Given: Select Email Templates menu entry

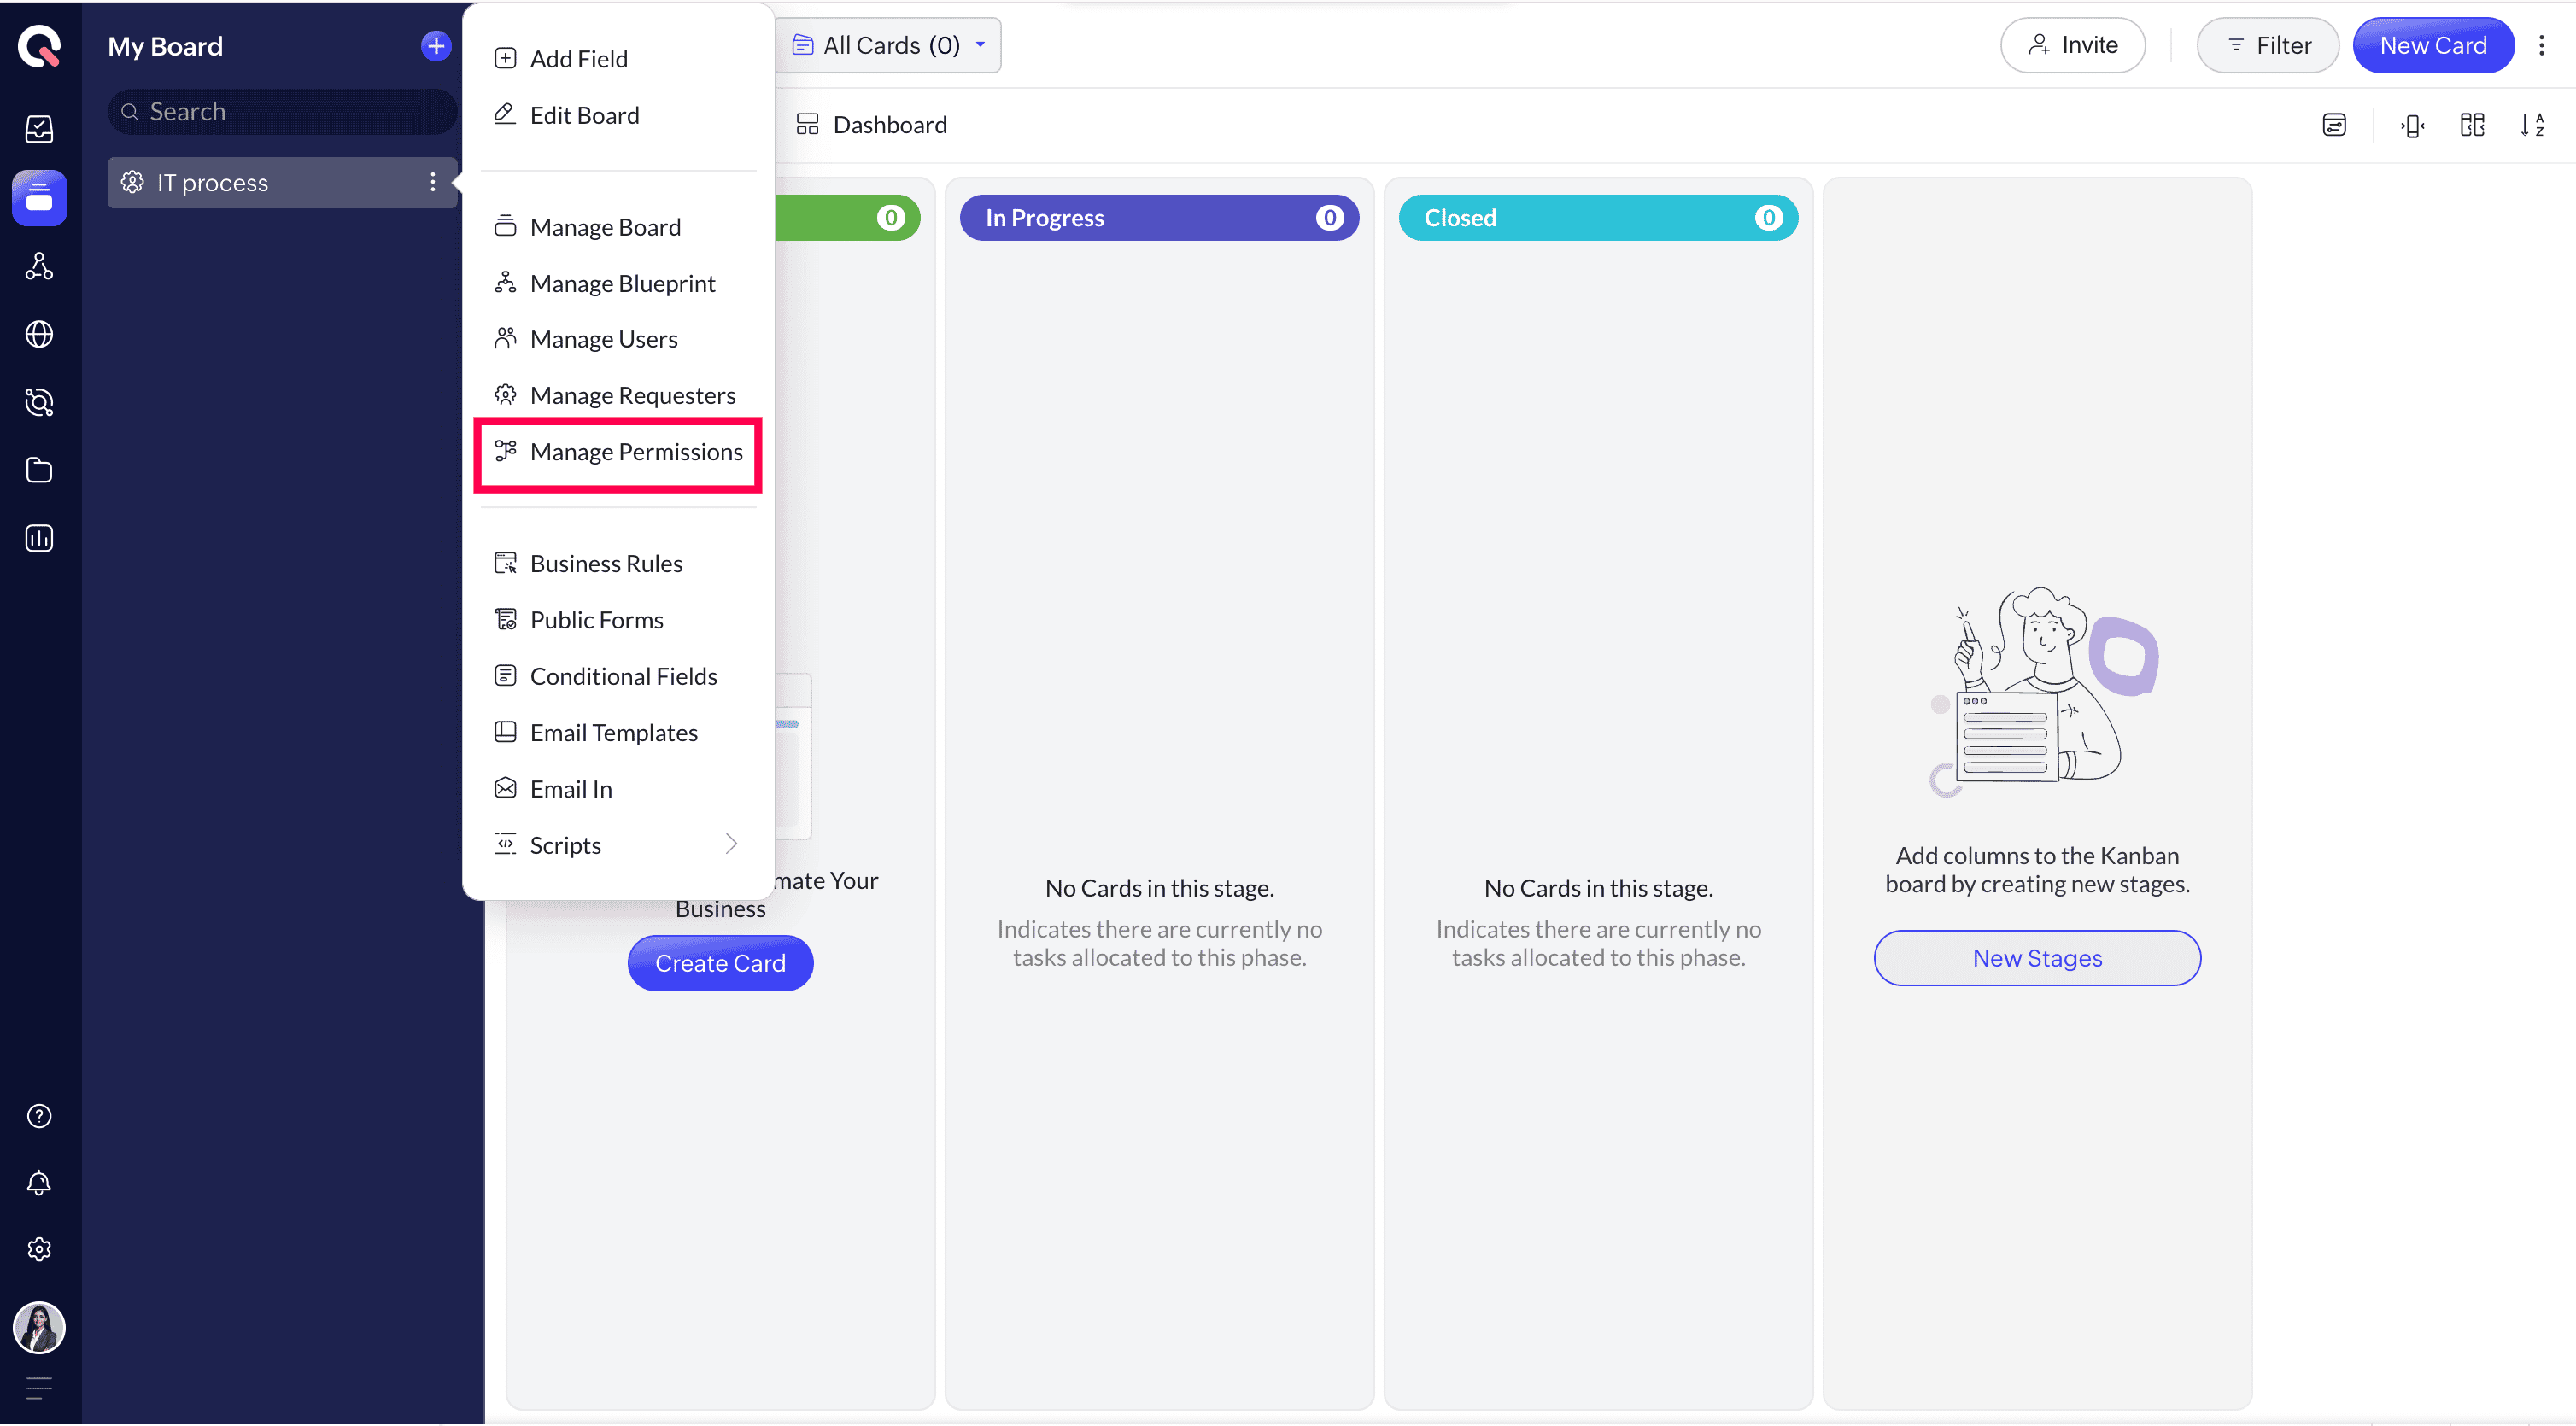Looking at the screenshot, I should click(x=613, y=733).
